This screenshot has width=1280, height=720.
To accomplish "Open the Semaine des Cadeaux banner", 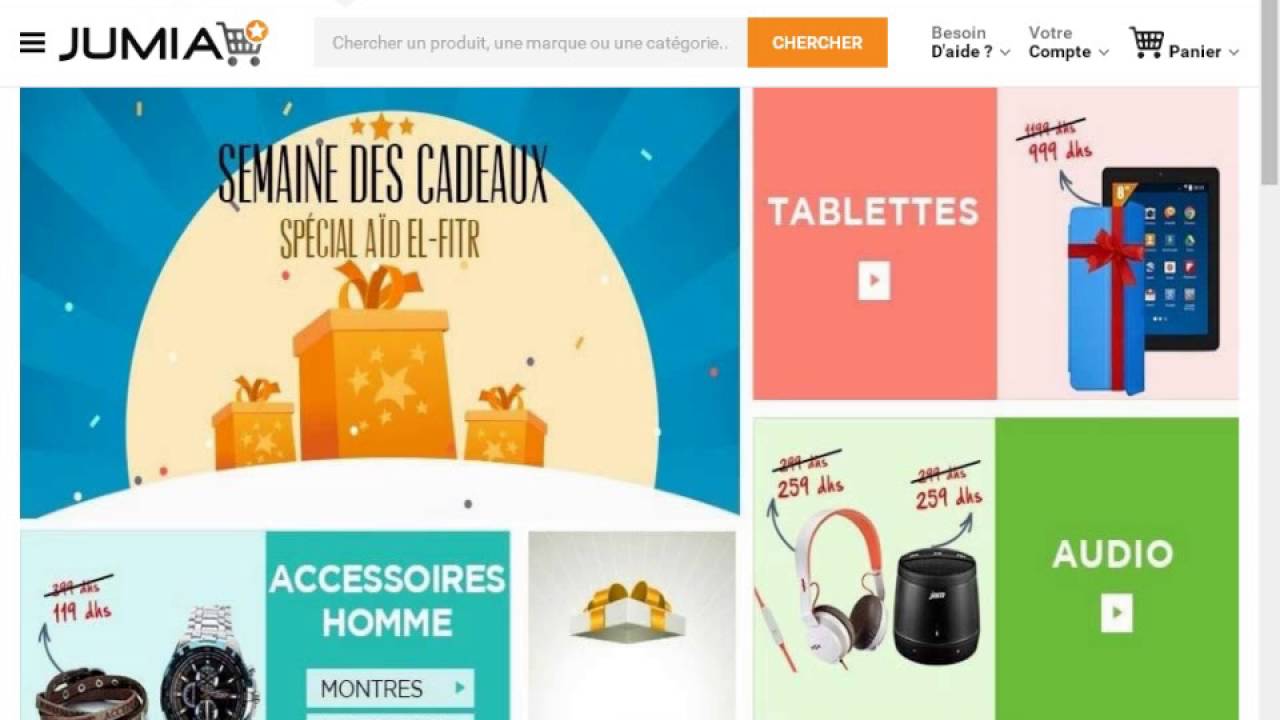I will (x=380, y=302).
